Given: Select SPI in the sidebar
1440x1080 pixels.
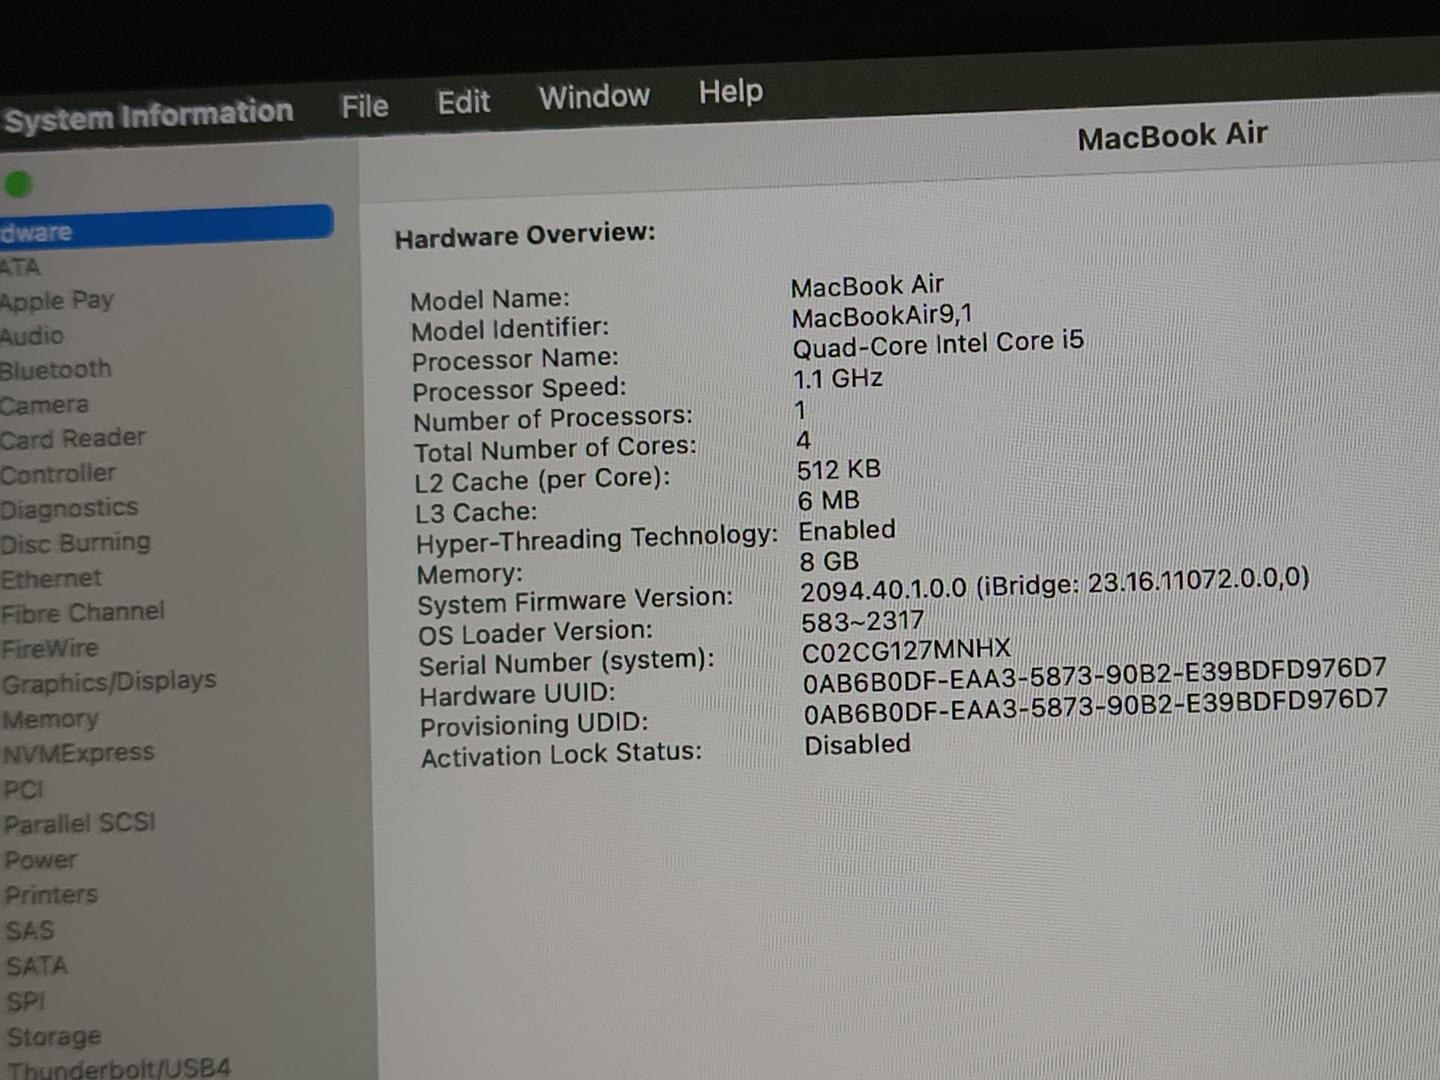Looking at the screenshot, I should point(26,1001).
